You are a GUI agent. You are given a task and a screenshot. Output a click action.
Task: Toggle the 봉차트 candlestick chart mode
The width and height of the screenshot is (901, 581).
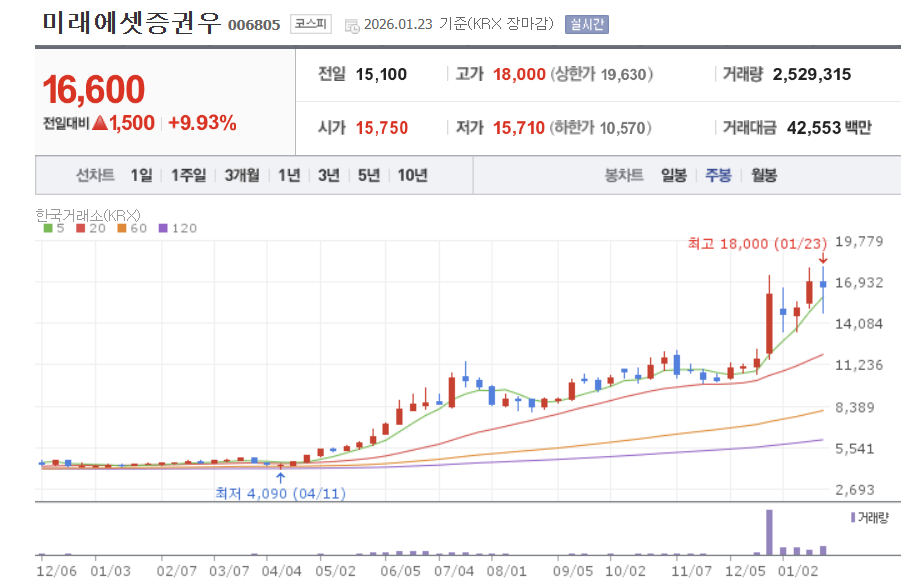625,174
